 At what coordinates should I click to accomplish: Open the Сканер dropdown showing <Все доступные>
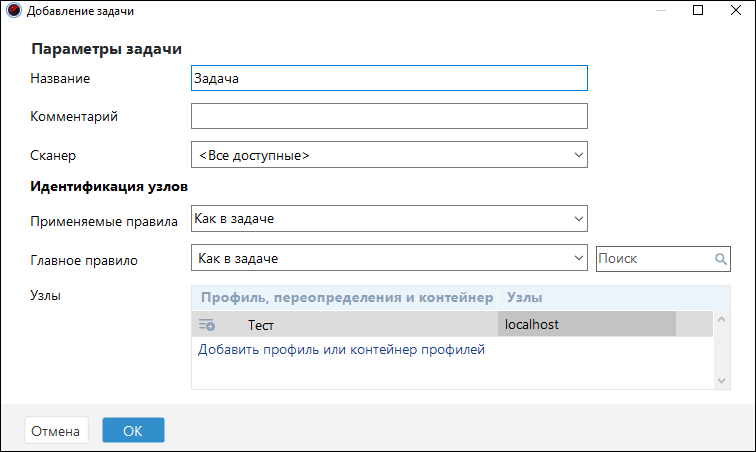[389, 155]
